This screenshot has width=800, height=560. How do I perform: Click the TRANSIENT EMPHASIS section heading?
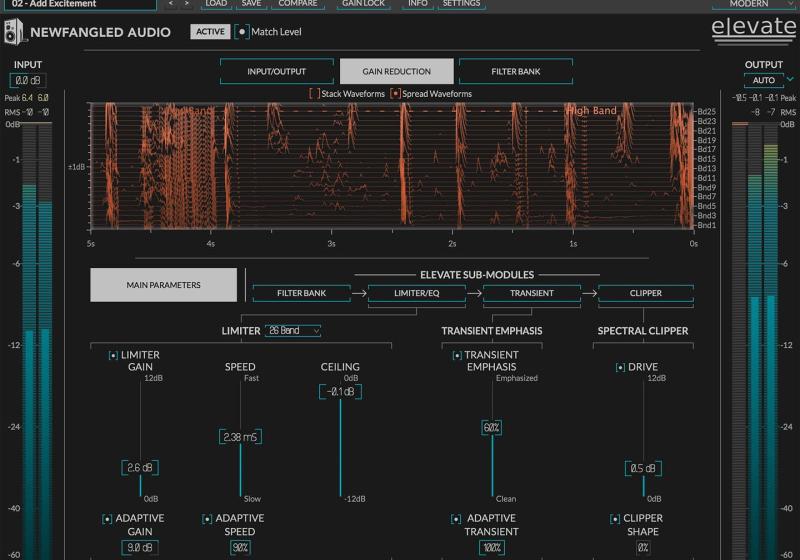492,331
